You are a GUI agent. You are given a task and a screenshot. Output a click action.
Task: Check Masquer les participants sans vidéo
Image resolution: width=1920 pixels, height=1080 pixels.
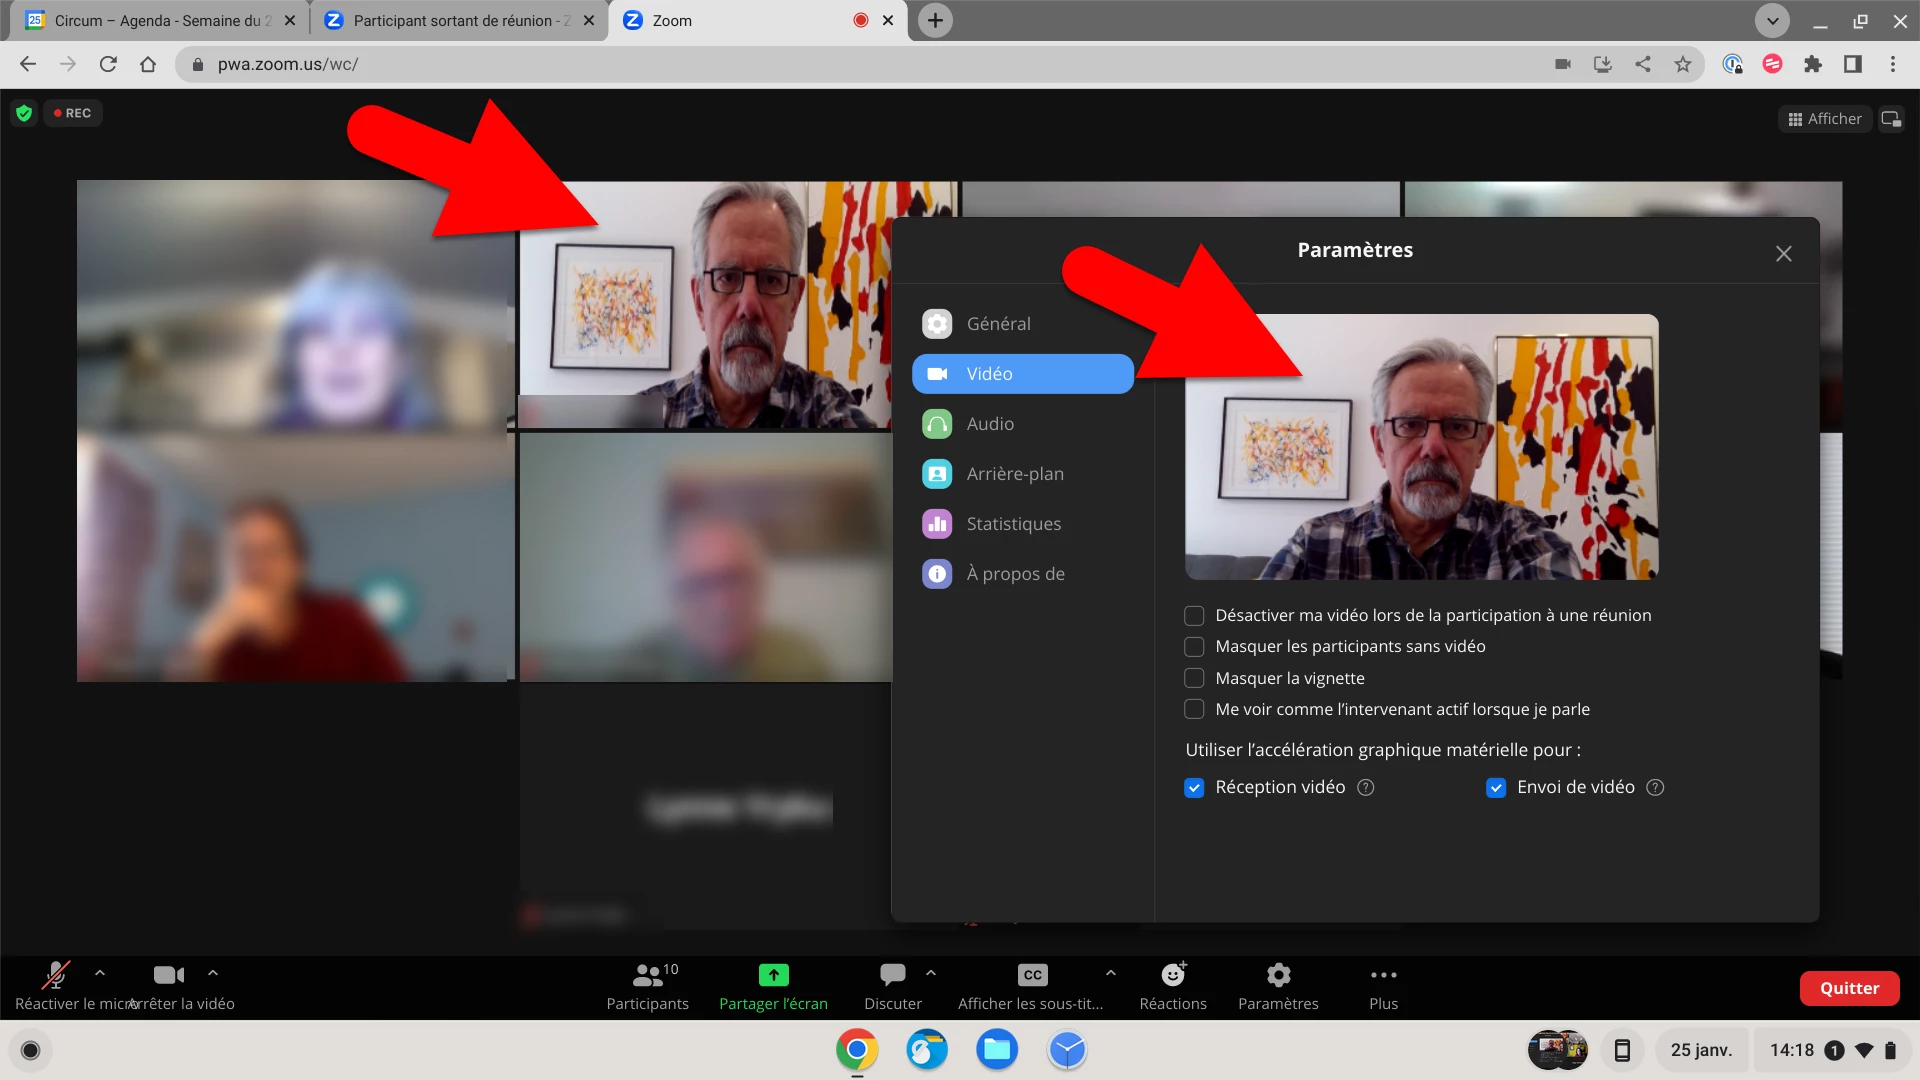tap(1194, 646)
